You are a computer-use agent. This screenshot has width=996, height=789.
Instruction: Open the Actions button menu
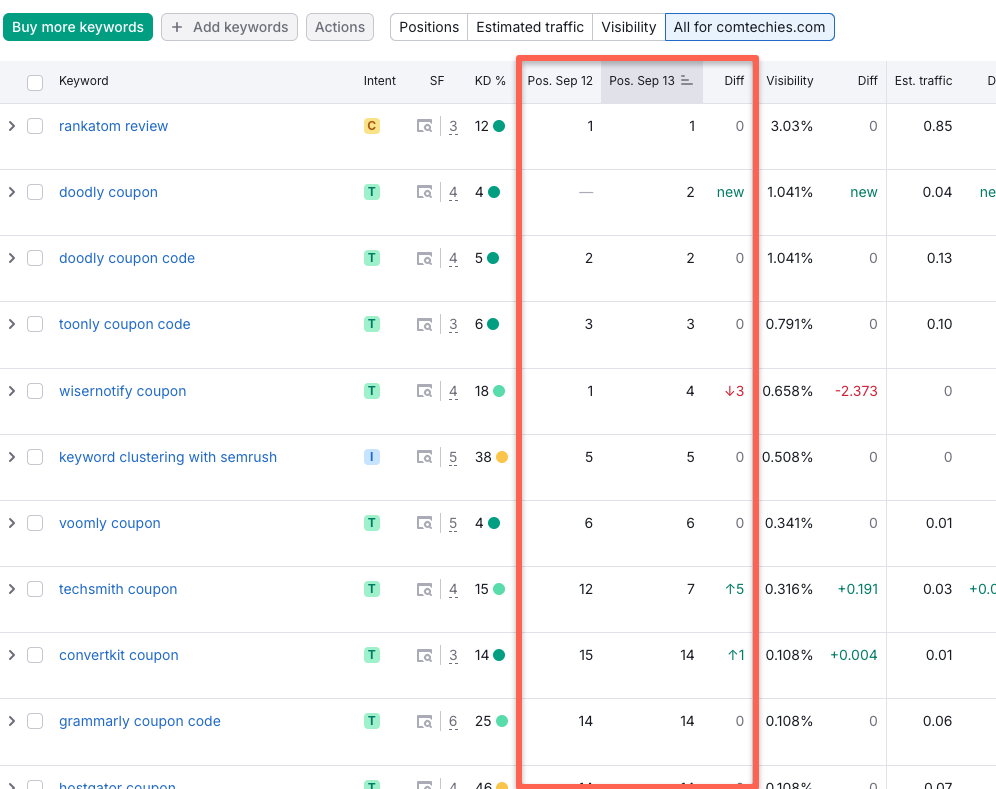coord(340,27)
